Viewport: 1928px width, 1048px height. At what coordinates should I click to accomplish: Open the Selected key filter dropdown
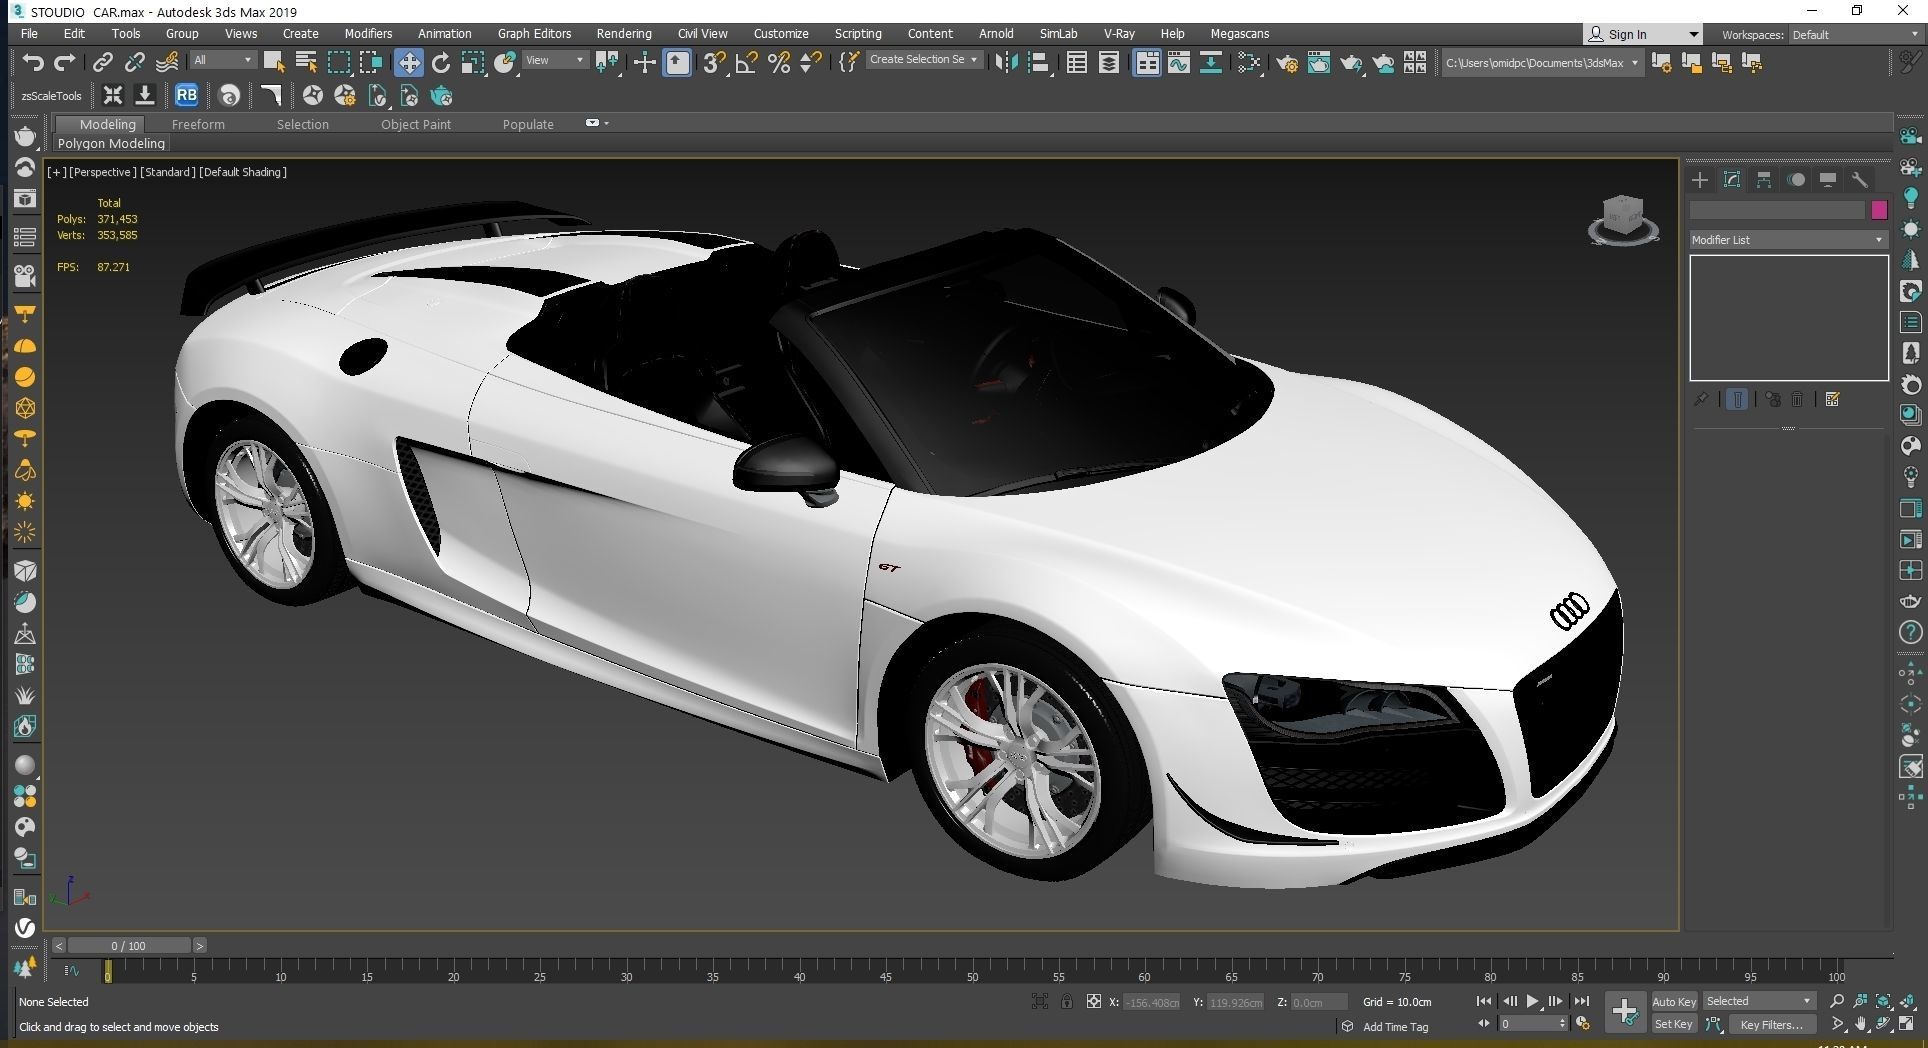tap(1759, 1001)
